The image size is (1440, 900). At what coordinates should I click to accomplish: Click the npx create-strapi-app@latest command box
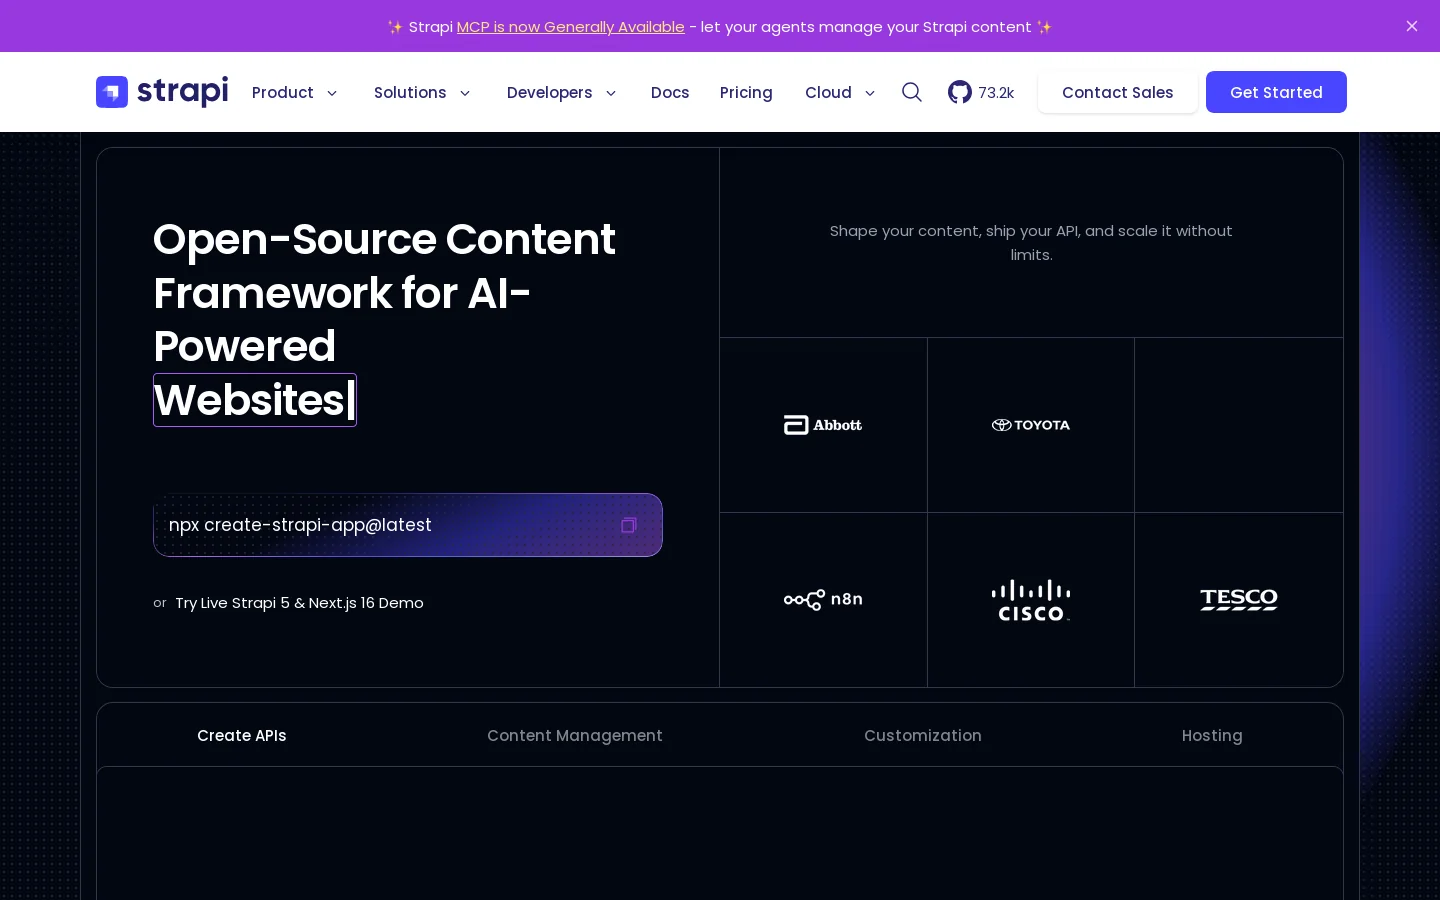pos(408,525)
